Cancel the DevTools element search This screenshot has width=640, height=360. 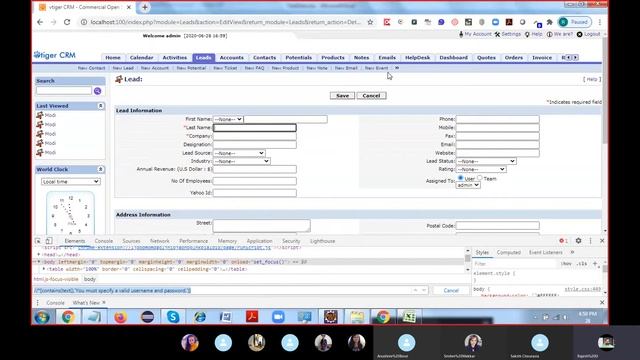(x=451, y=290)
